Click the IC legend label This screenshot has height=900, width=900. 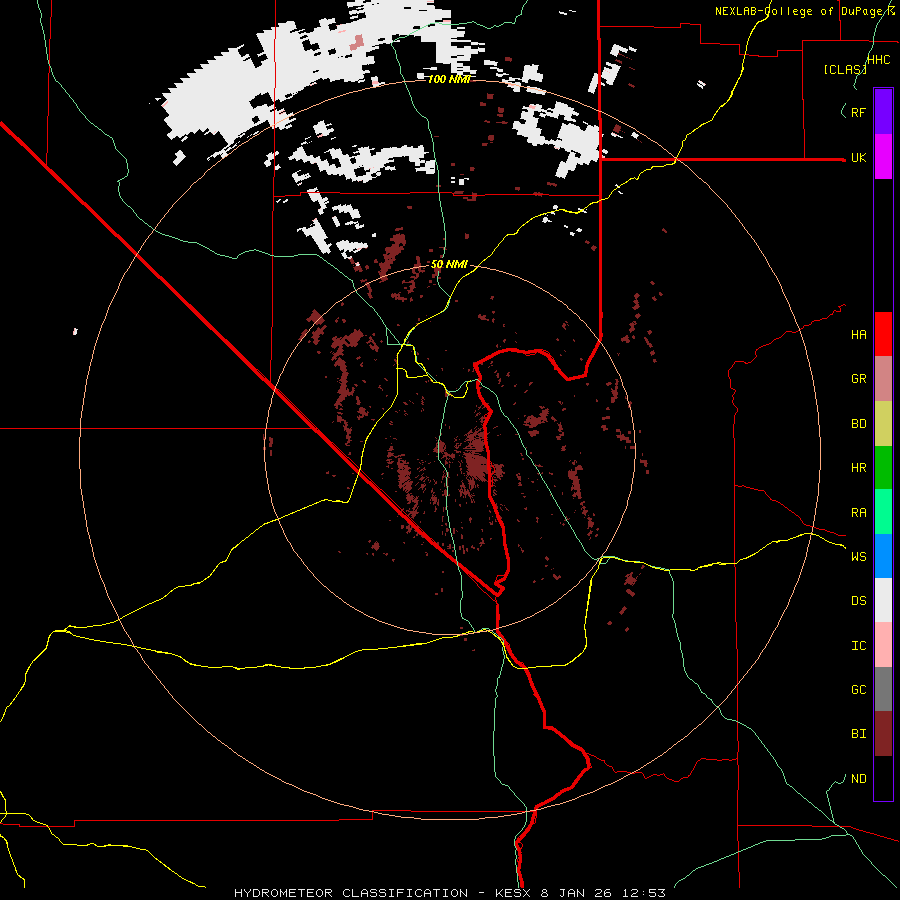[858, 645]
